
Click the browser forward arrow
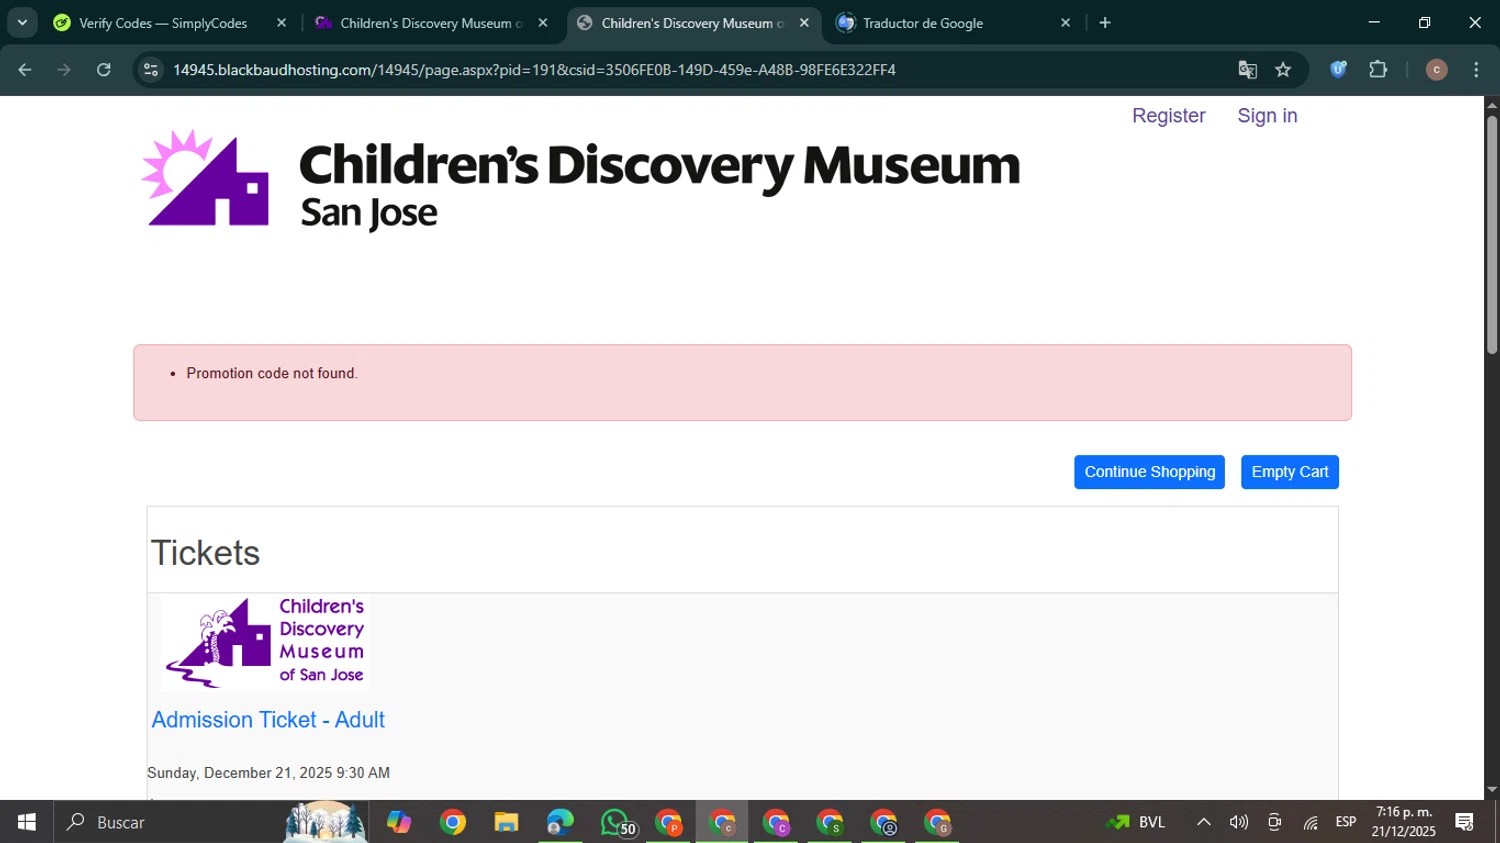pos(64,70)
